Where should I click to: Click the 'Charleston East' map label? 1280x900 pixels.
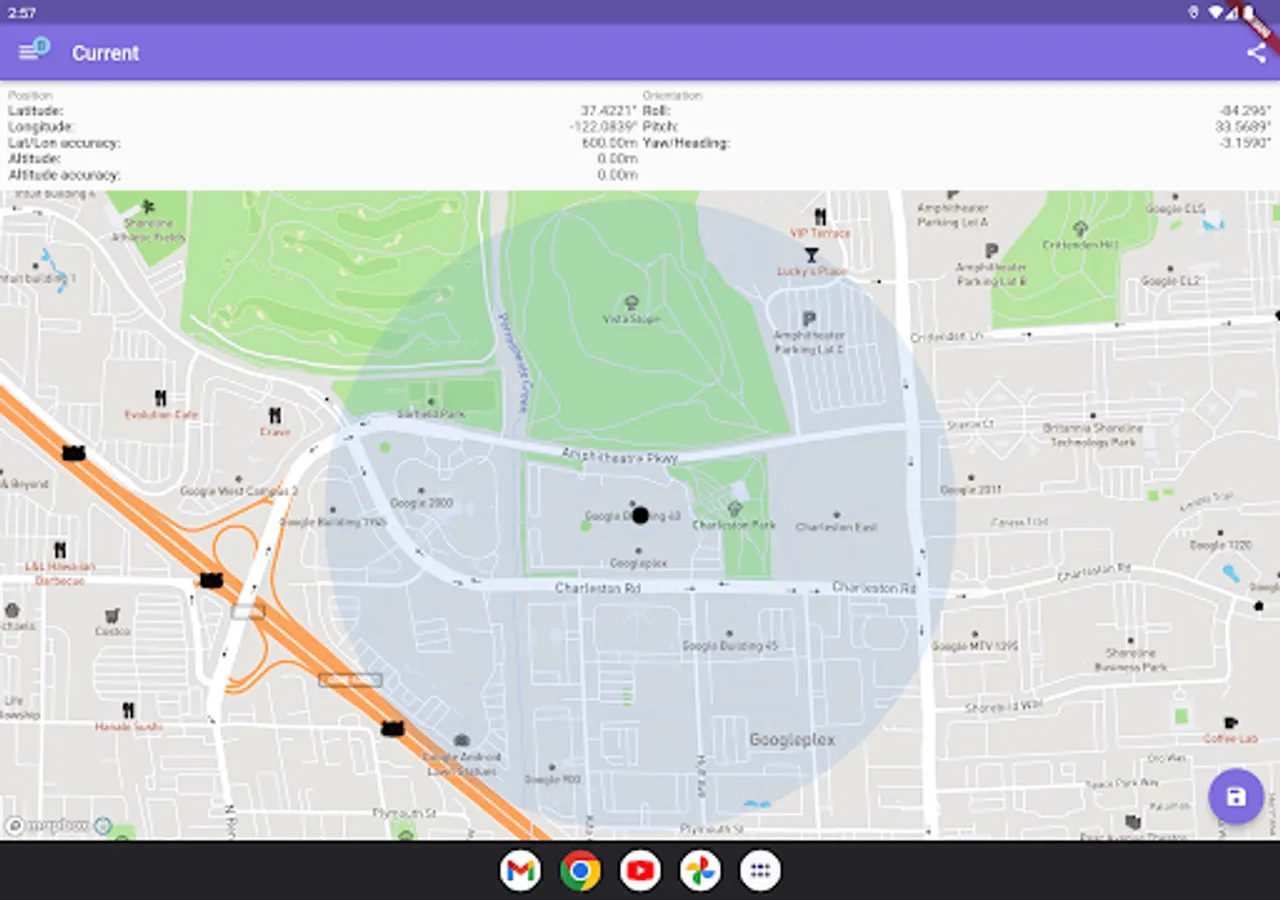point(837,527)
